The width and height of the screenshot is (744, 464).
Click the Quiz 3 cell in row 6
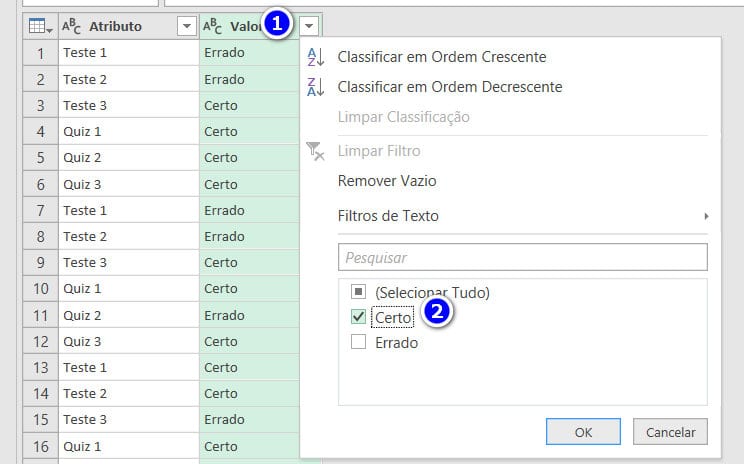click(x=129, y=184)
